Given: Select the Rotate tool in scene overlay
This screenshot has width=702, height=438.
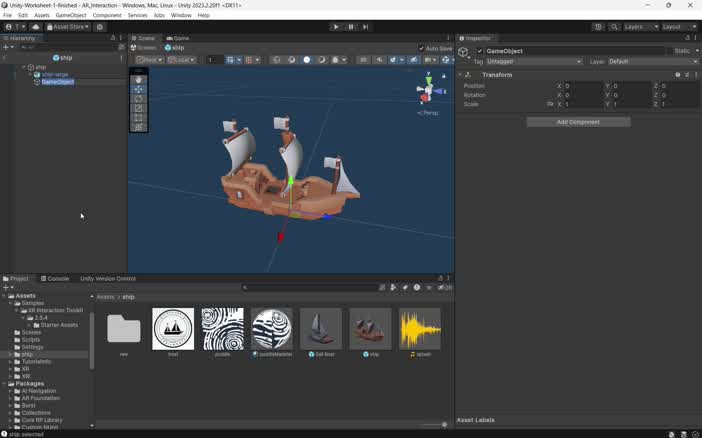Looking at the screenshot, I should tap(139, 99).
